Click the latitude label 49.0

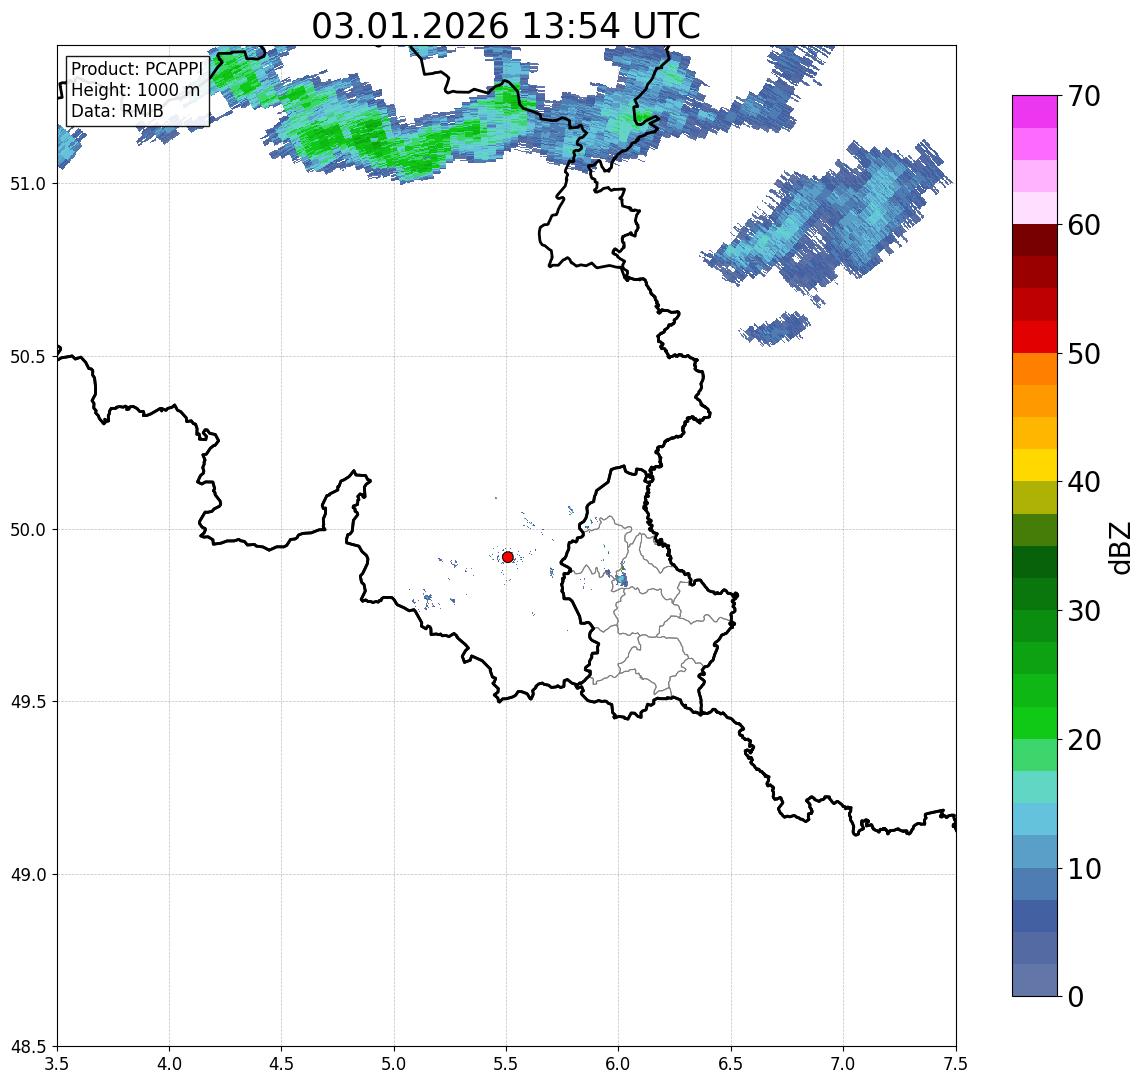27,875
